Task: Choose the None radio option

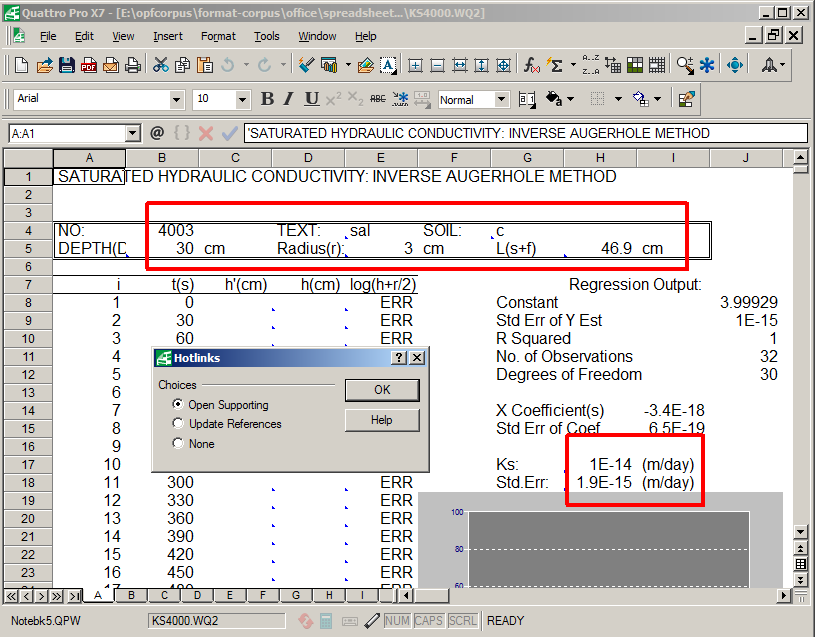Action: pos(179,443)
